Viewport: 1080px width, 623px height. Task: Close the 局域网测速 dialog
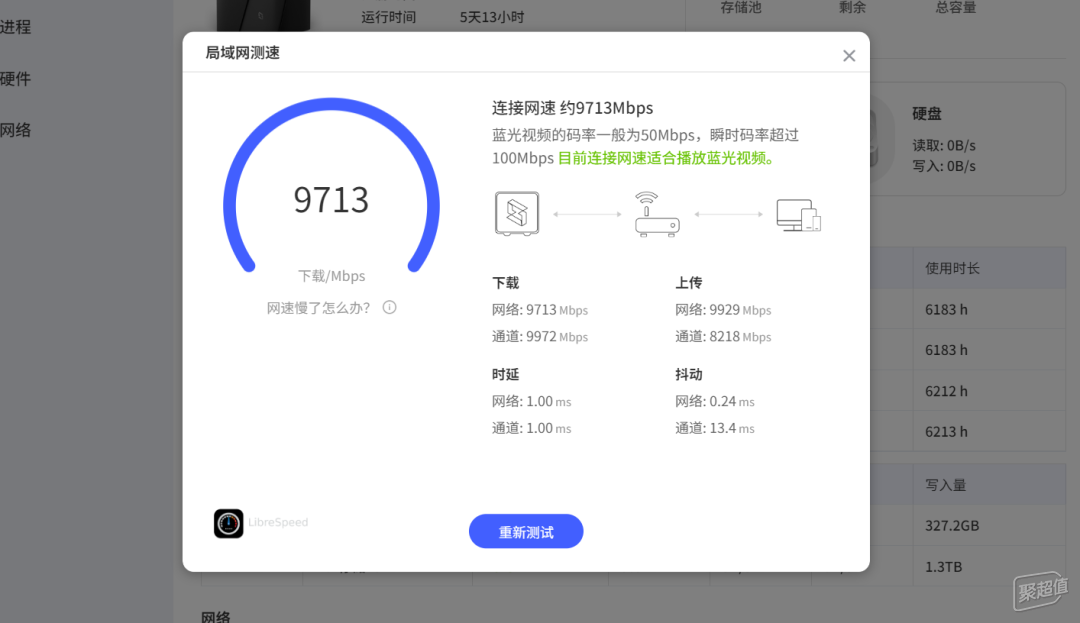pyautogui.click(x=849, y=56)
